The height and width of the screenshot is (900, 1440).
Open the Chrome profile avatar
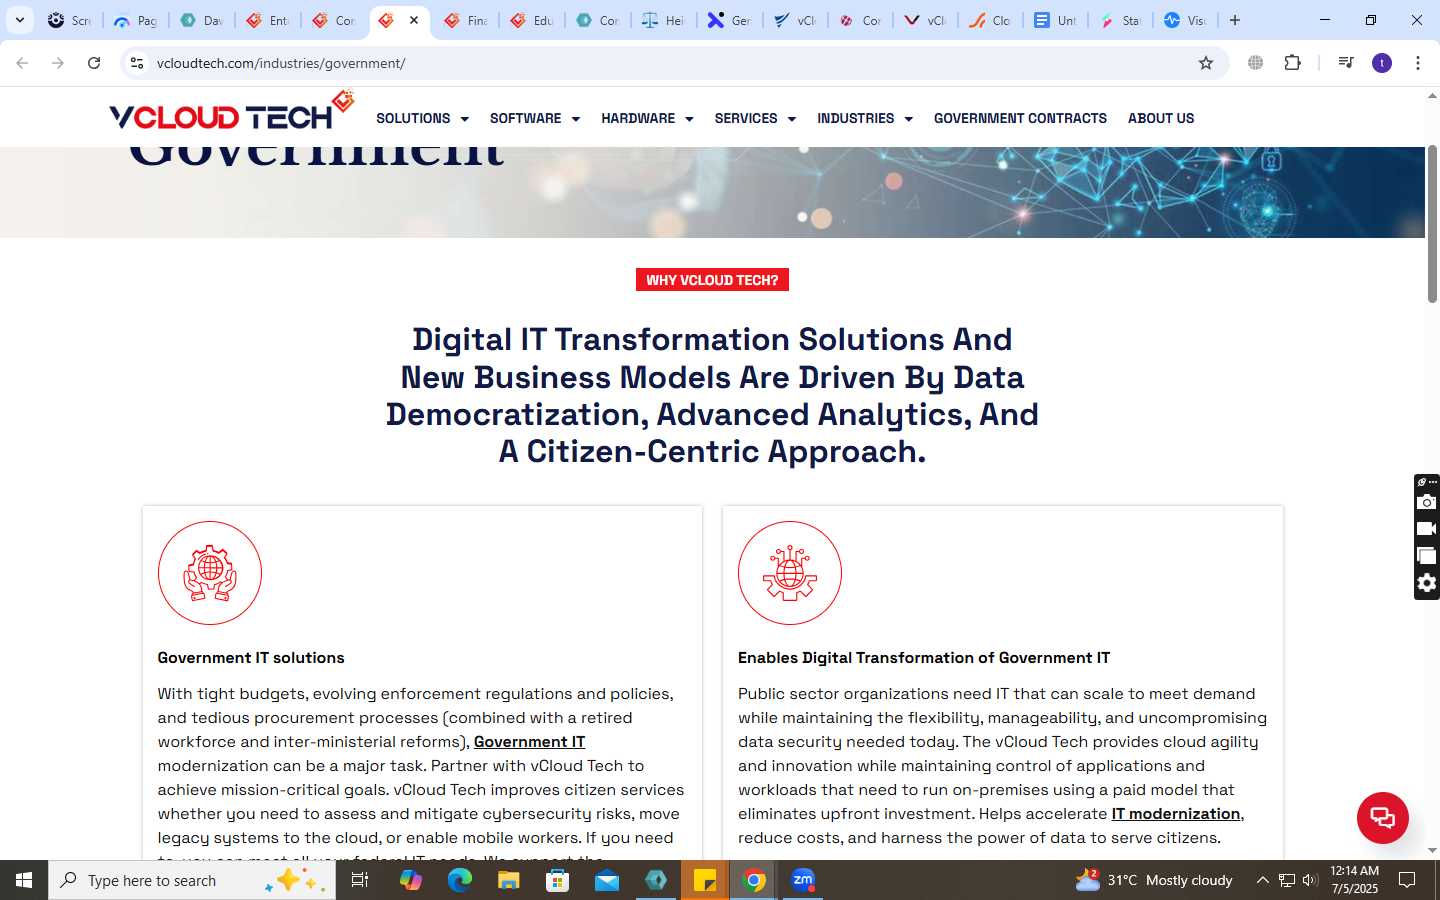tap(1382, 63)
